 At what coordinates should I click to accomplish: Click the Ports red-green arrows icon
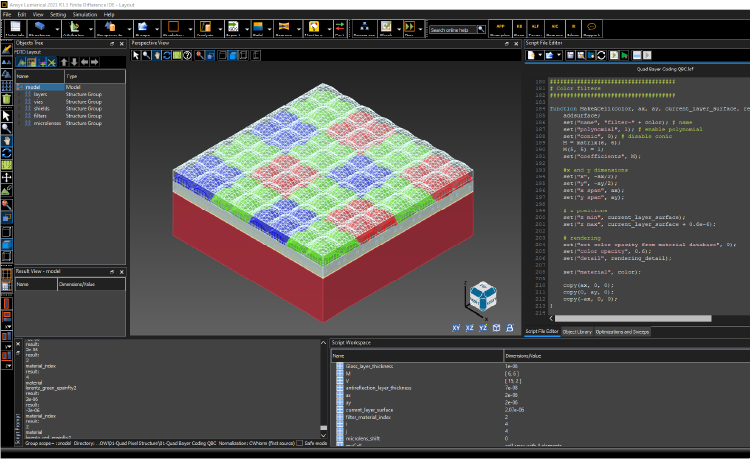pyautogui.click(x=340, y=28)
